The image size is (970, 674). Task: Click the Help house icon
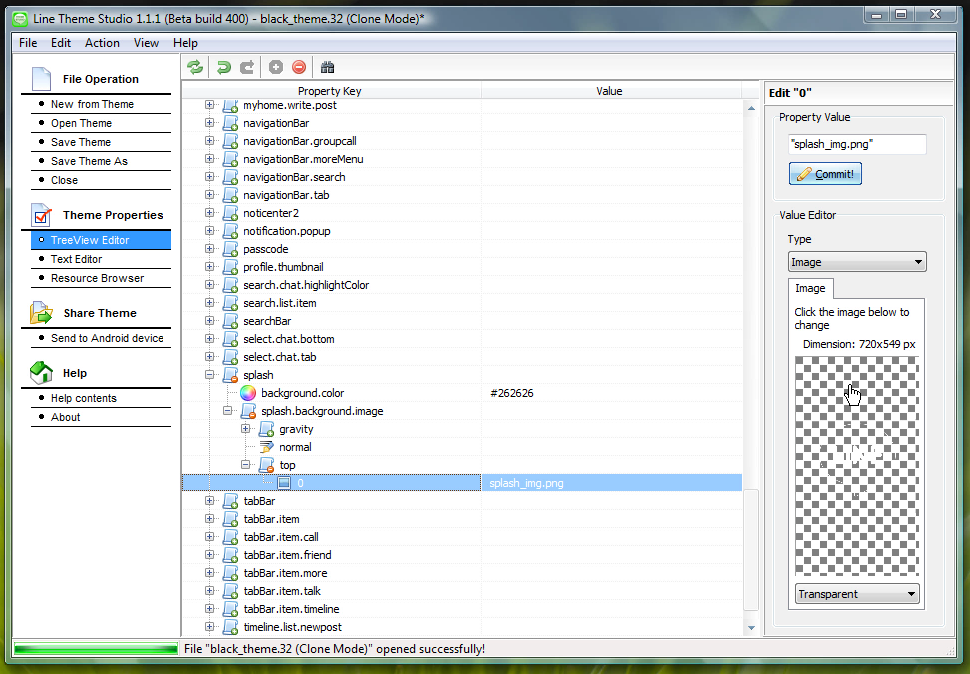tap(41, 373)
